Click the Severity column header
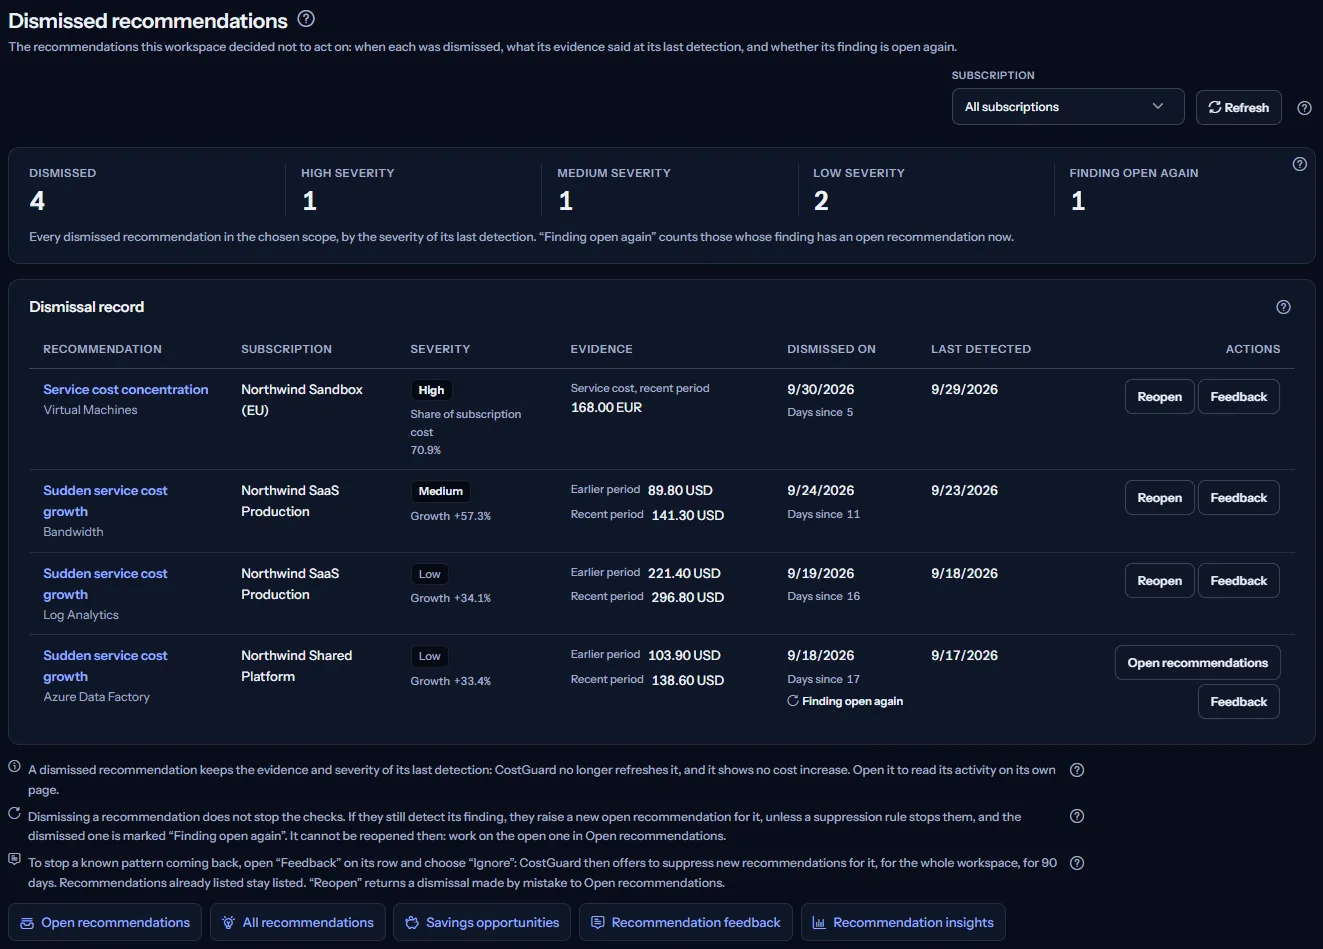 tap(440, 349)
